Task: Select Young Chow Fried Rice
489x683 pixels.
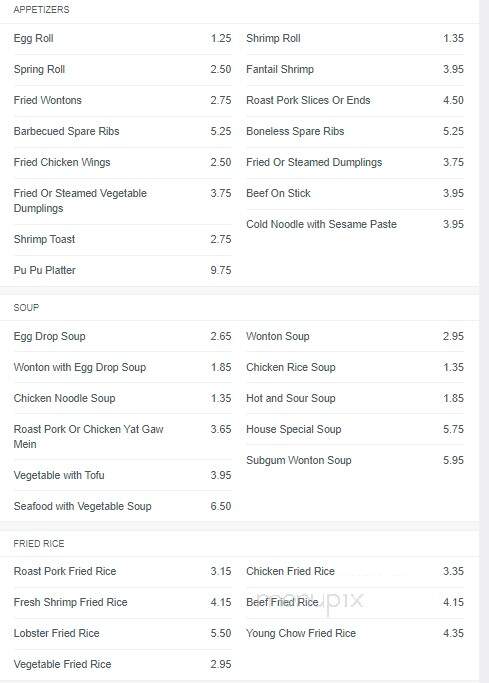Action: [355, 633]
